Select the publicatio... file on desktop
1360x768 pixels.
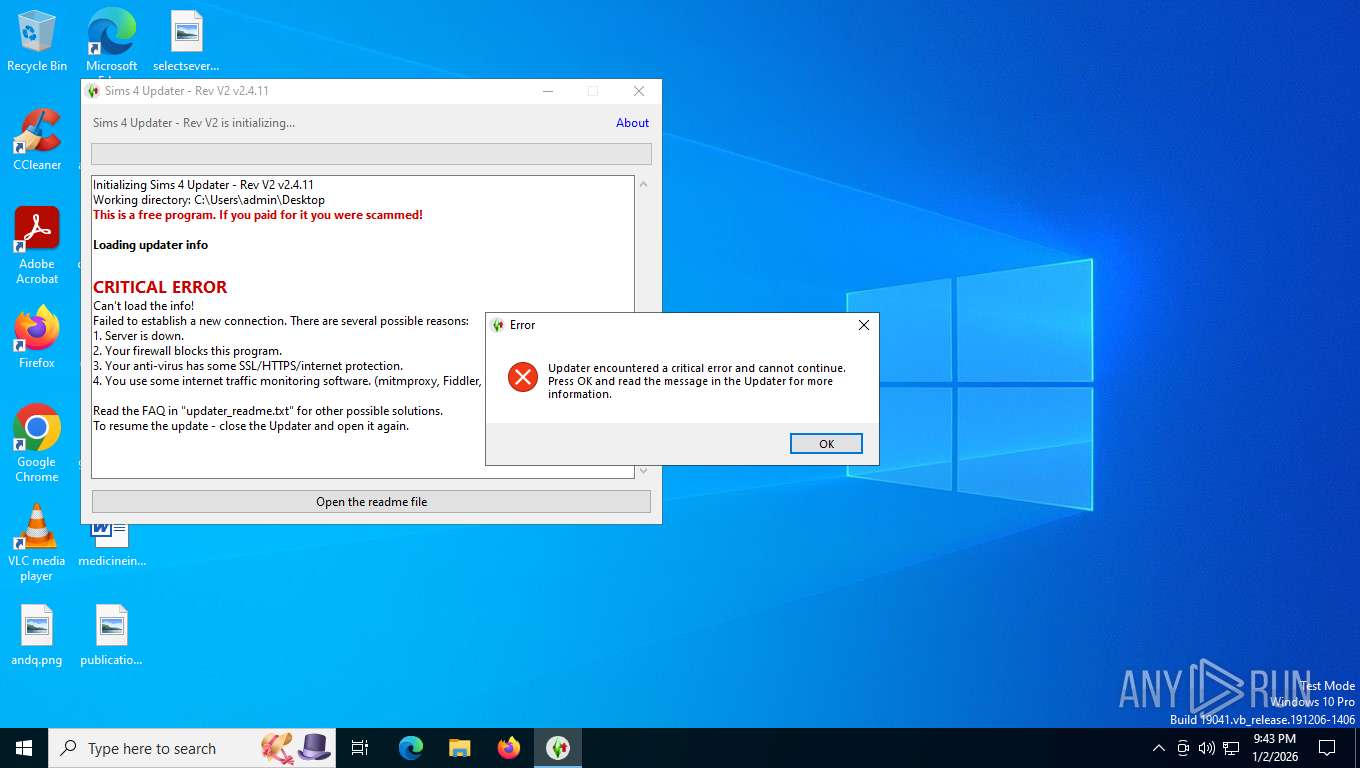pyautogui.click(x=111, y=635)
